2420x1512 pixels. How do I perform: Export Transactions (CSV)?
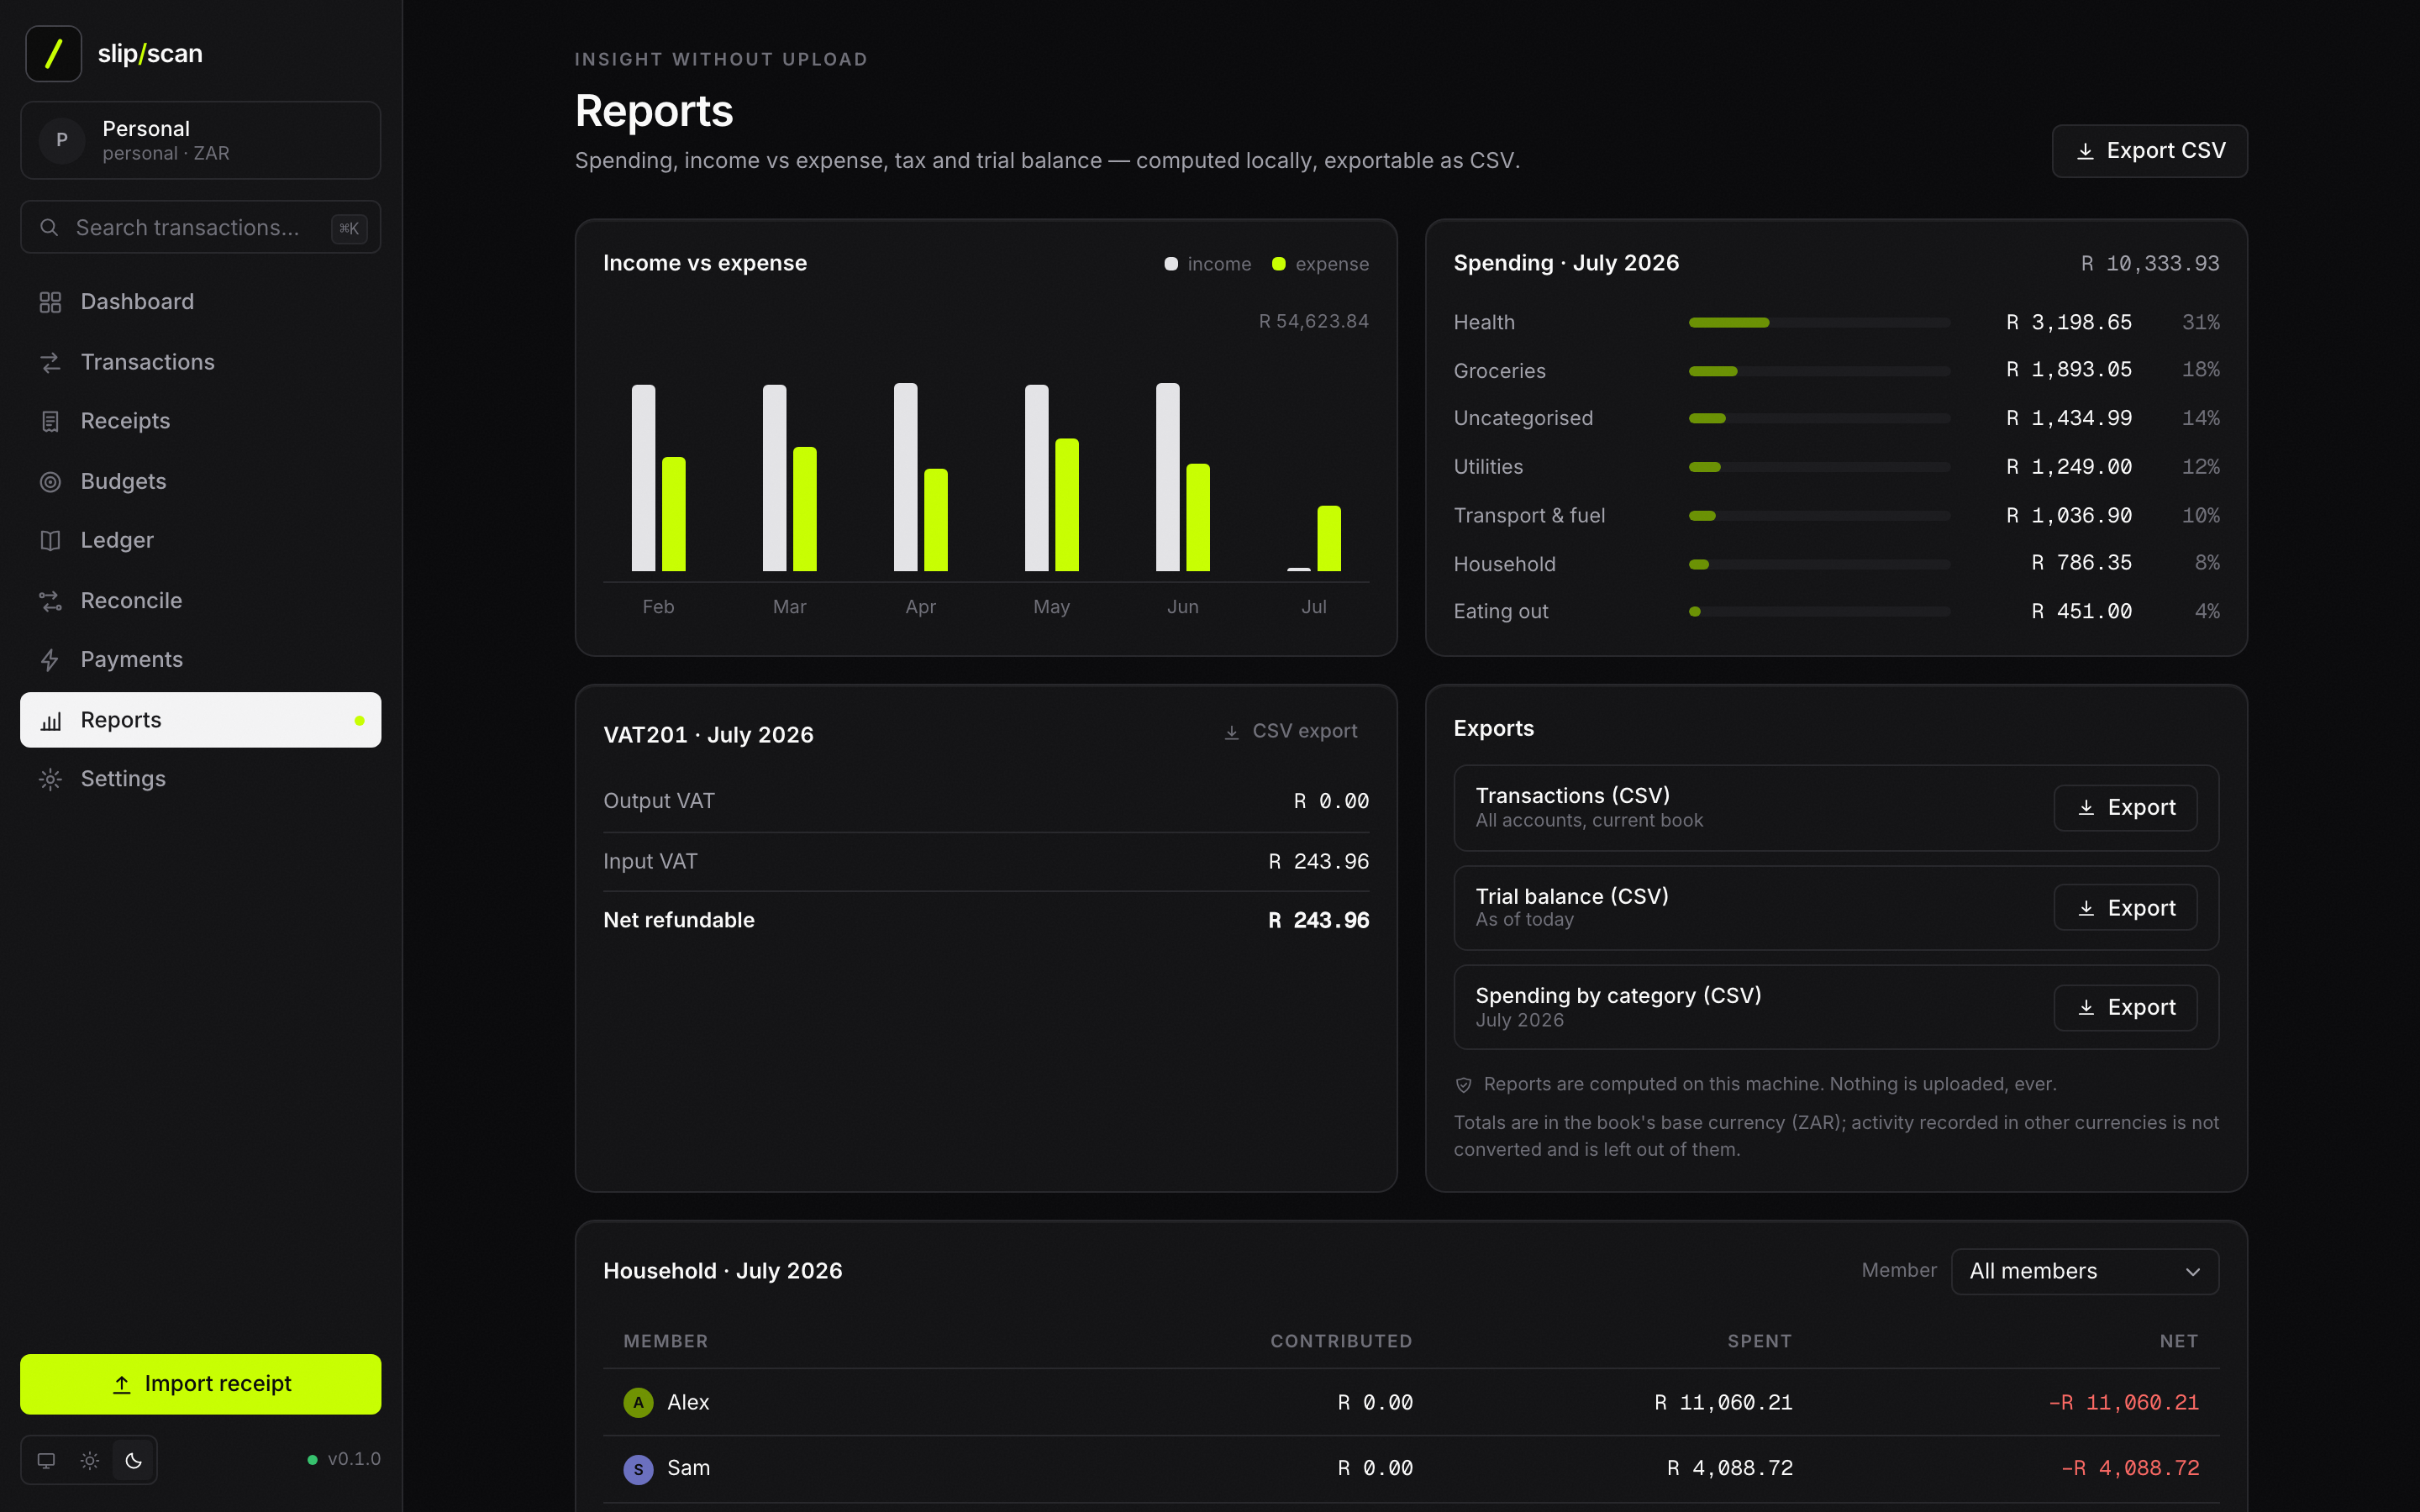2125,808
